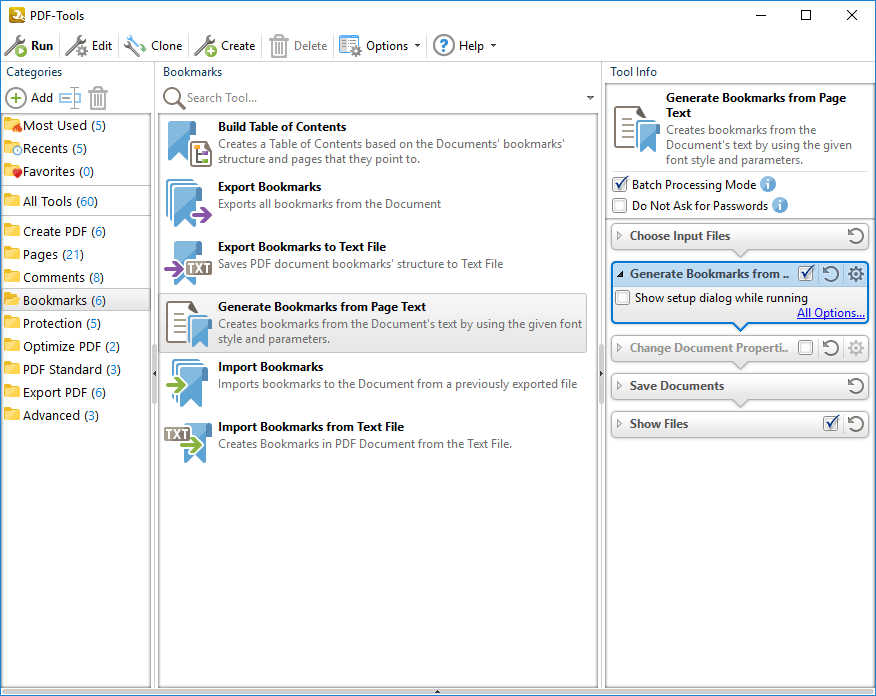Open the Favorites category
Screen dimensions: 876x696
[x=76, y=171]
